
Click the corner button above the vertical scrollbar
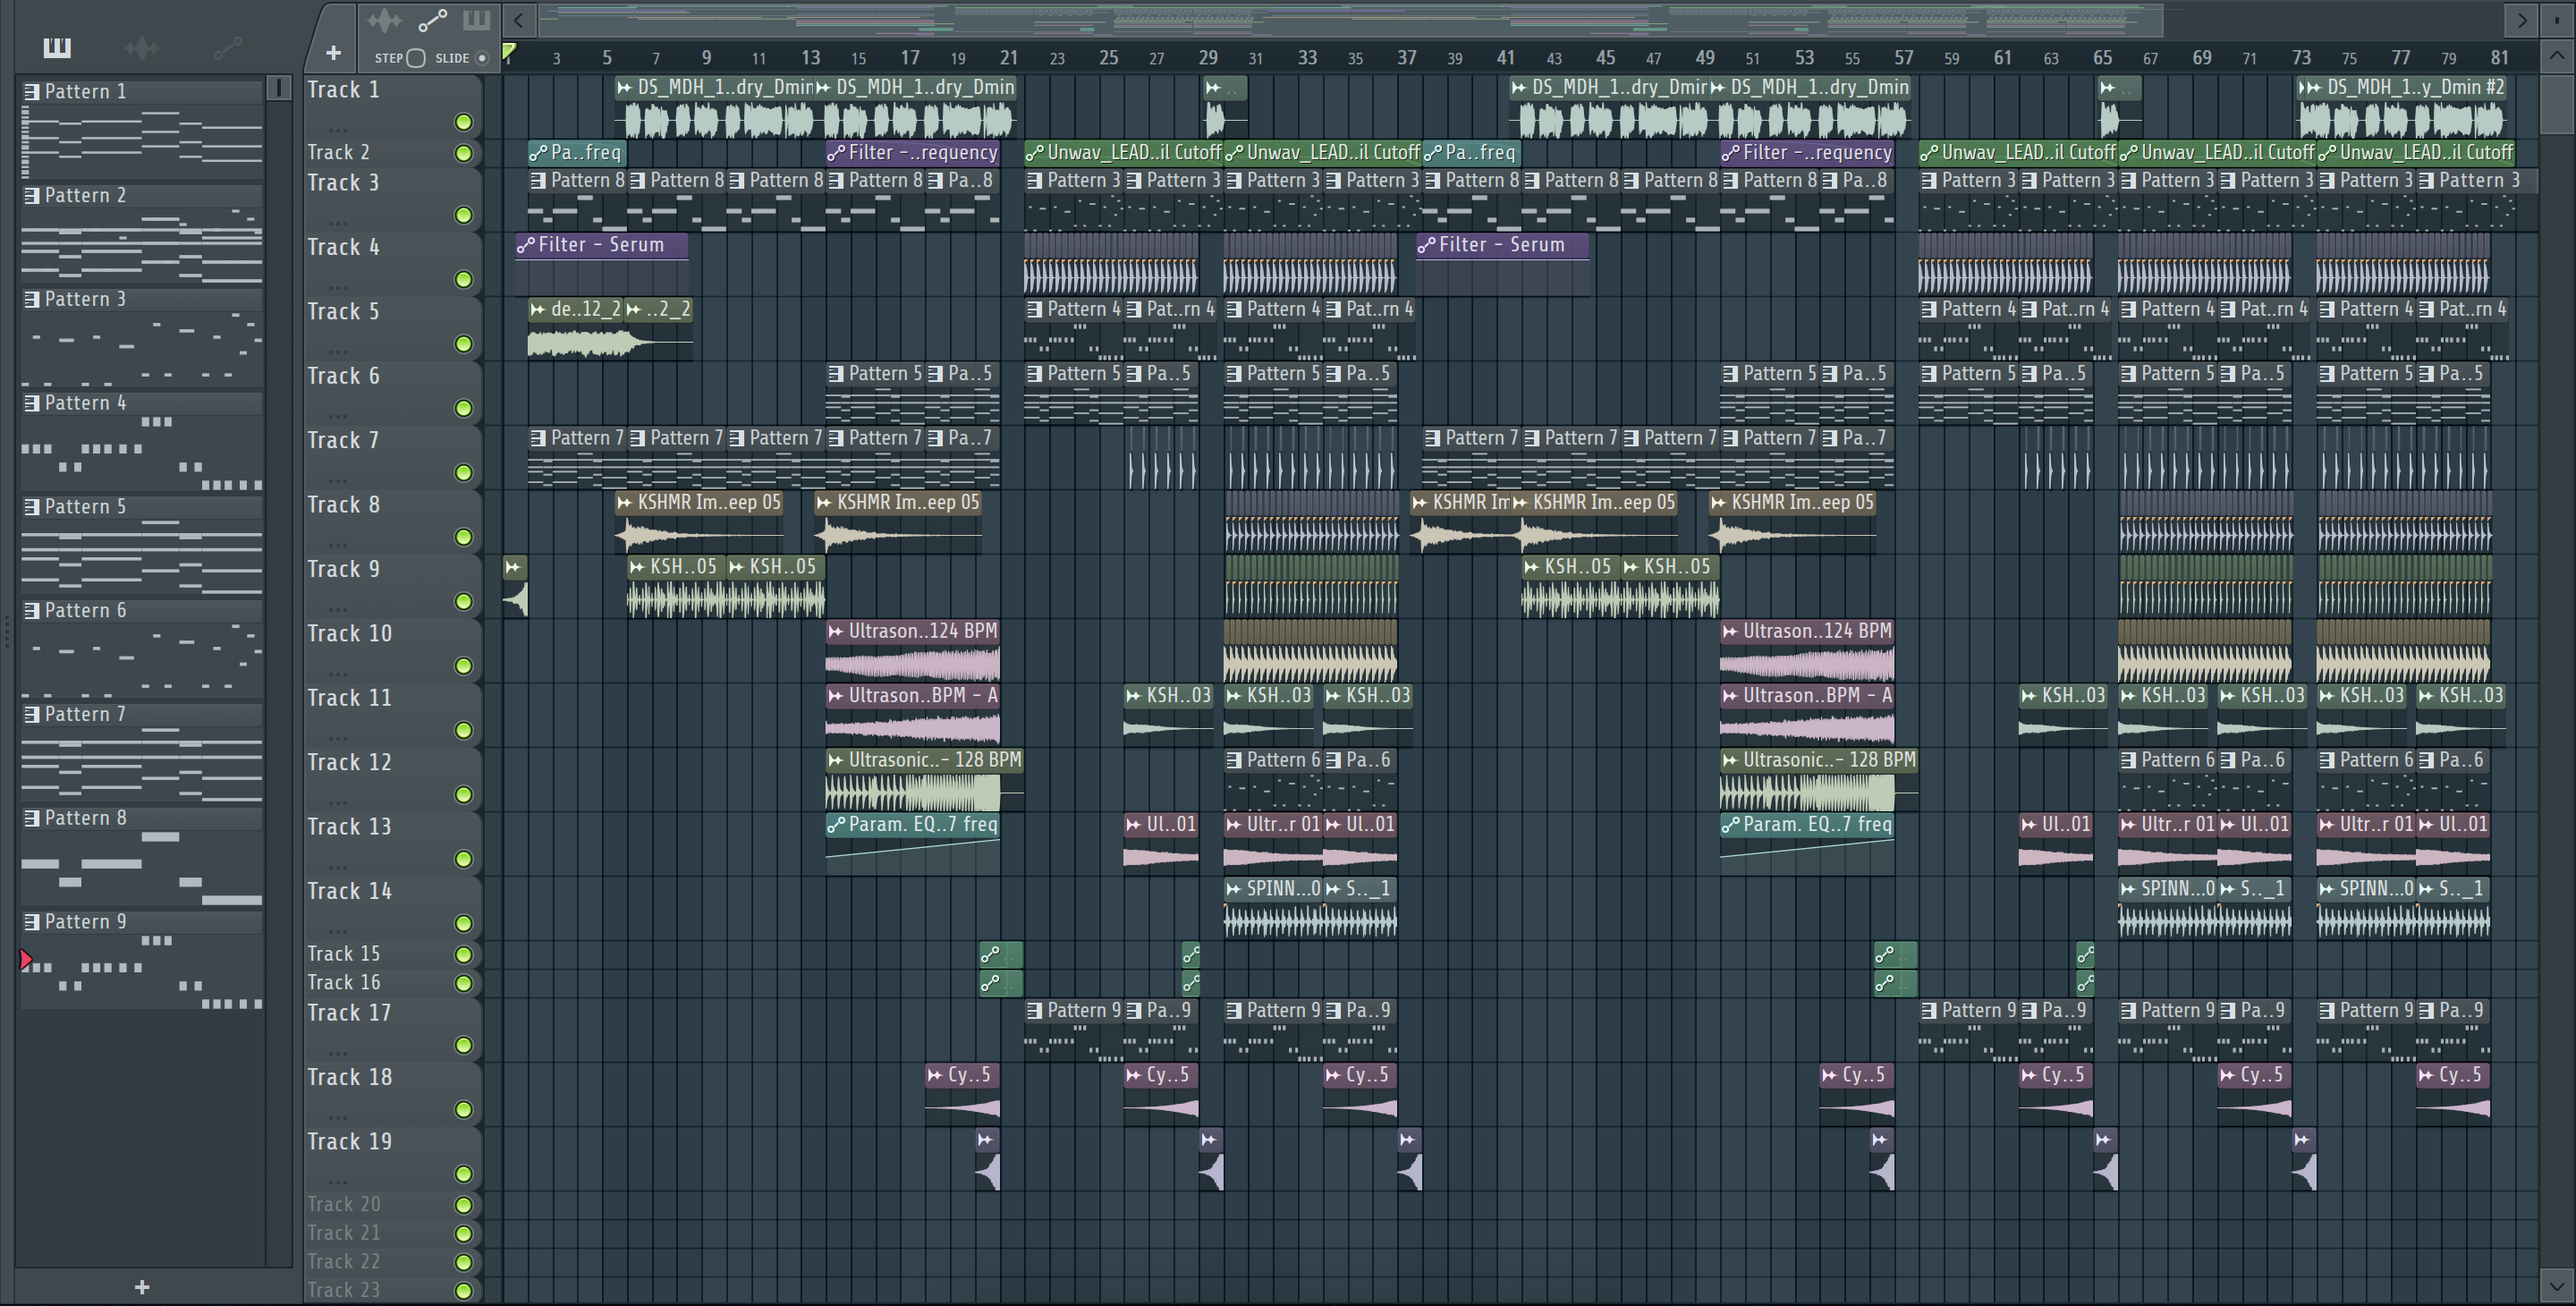coord(2557,20)
